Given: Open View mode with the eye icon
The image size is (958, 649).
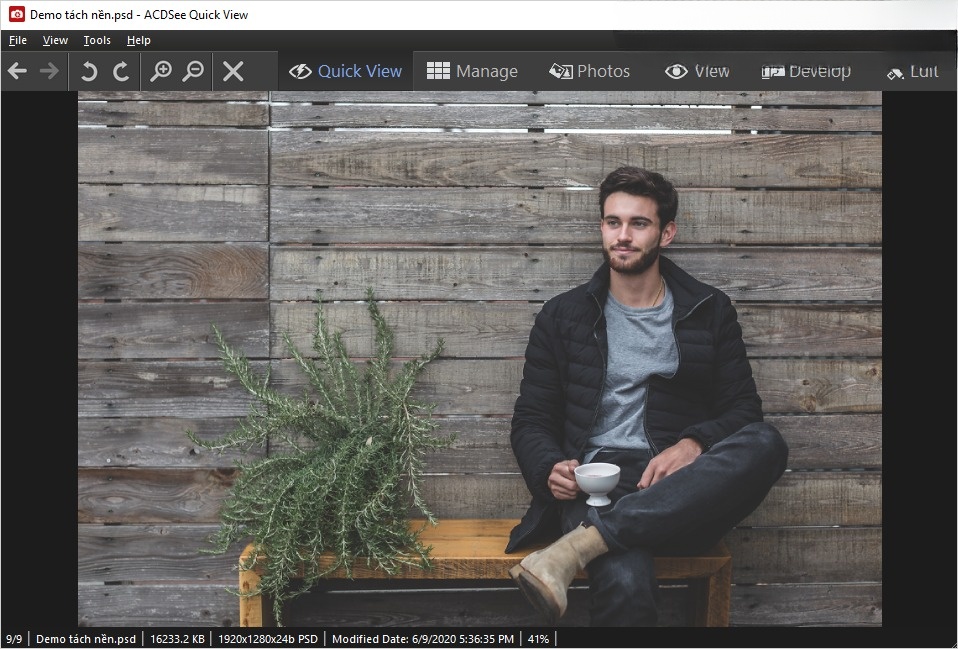Looking at the screenshot, I should tap(697, 71).
